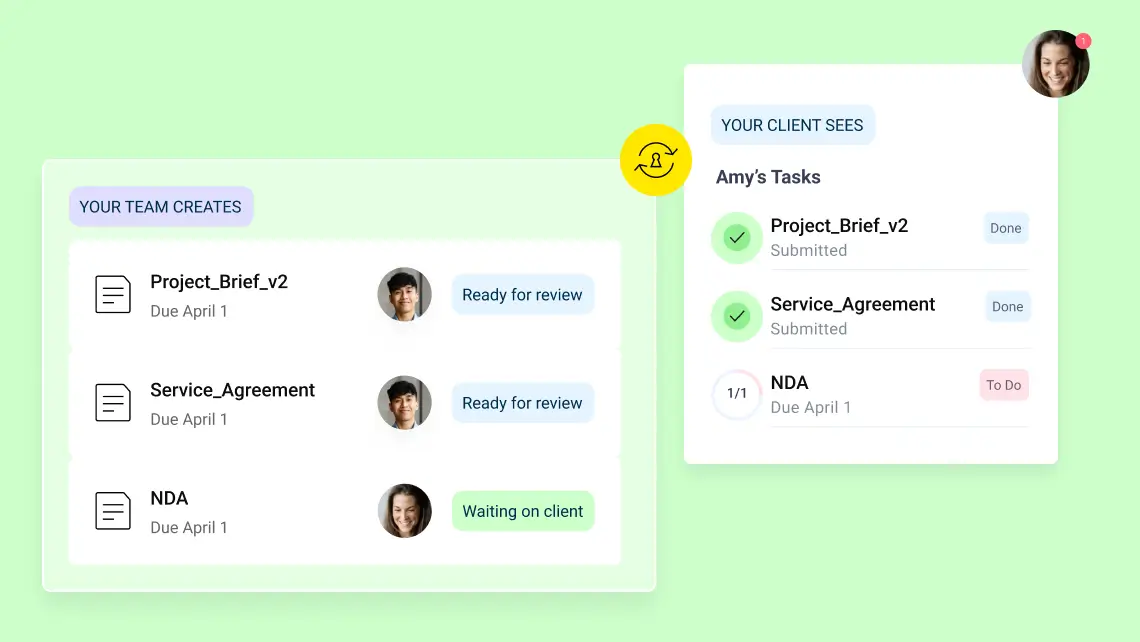Screen dimensions: 1140x642
Task: Open the Service_Agreement document icon in team list
Action: tap(113, 403)
